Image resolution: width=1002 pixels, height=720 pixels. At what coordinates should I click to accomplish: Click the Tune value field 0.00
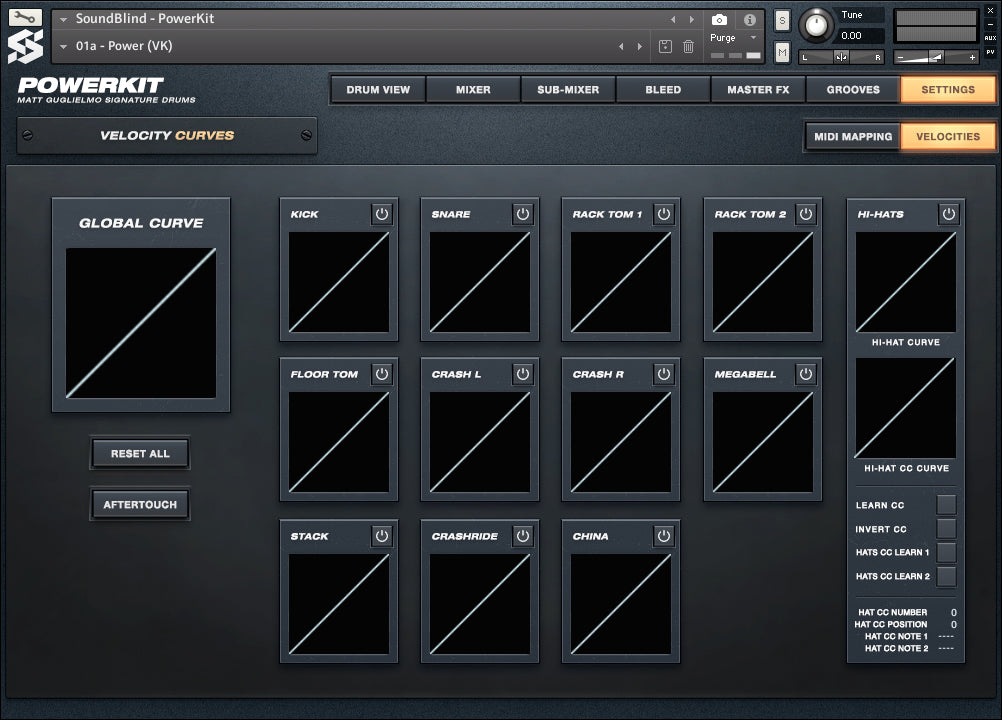click(x=860, y=36)
